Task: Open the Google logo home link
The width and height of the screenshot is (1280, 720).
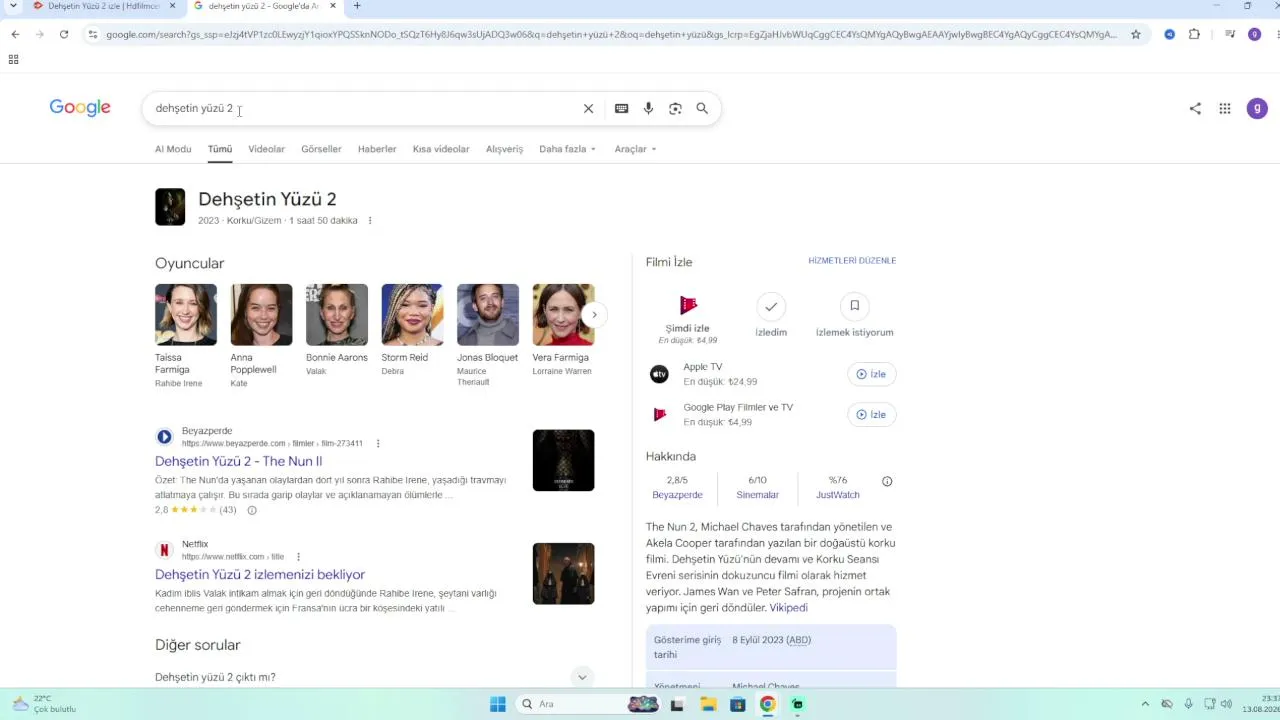Action: (x=80, y=108)
